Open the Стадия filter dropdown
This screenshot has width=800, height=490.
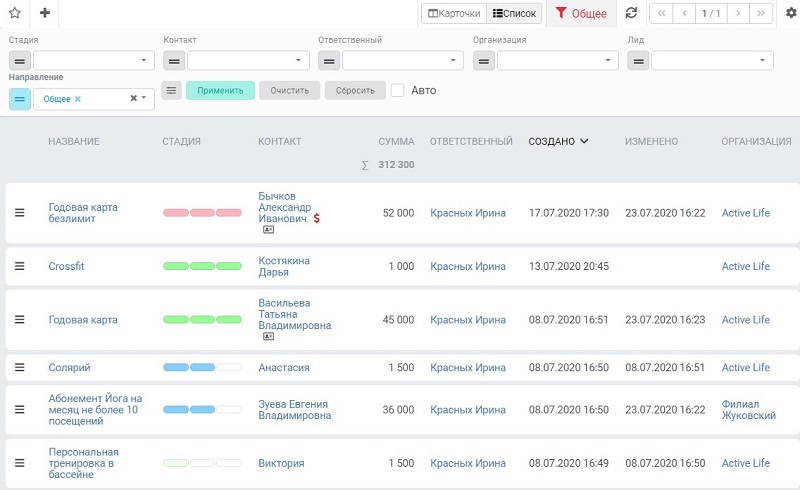[x=94, y=61]
